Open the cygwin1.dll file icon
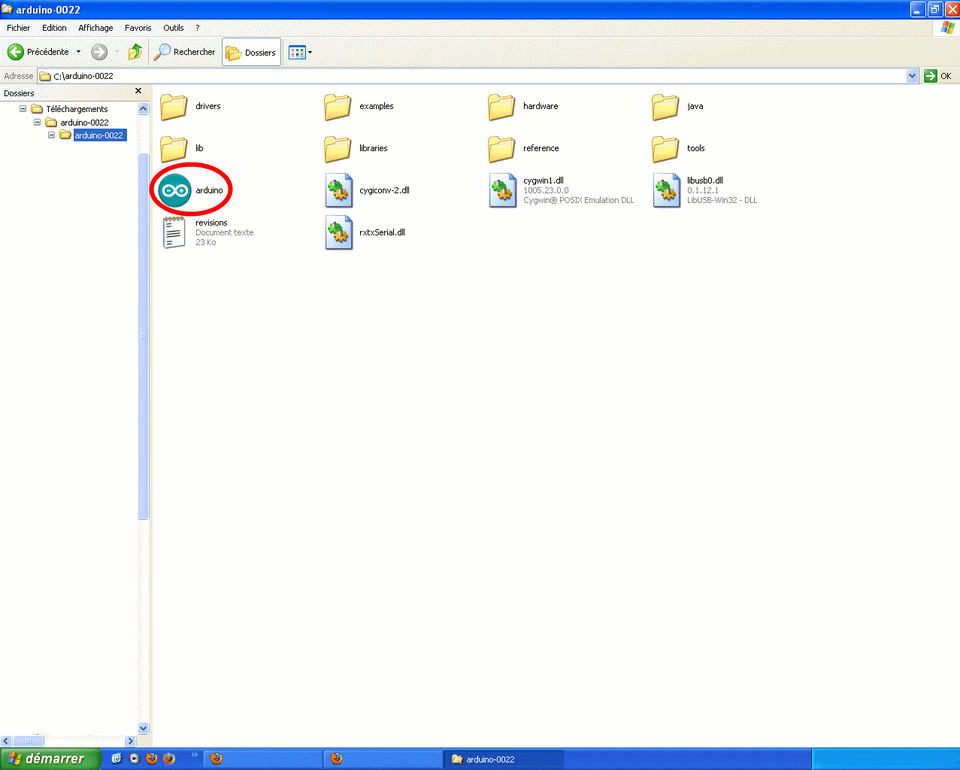Image resolution: width=960 pixels, height=770 pixels. click(503, 190)
